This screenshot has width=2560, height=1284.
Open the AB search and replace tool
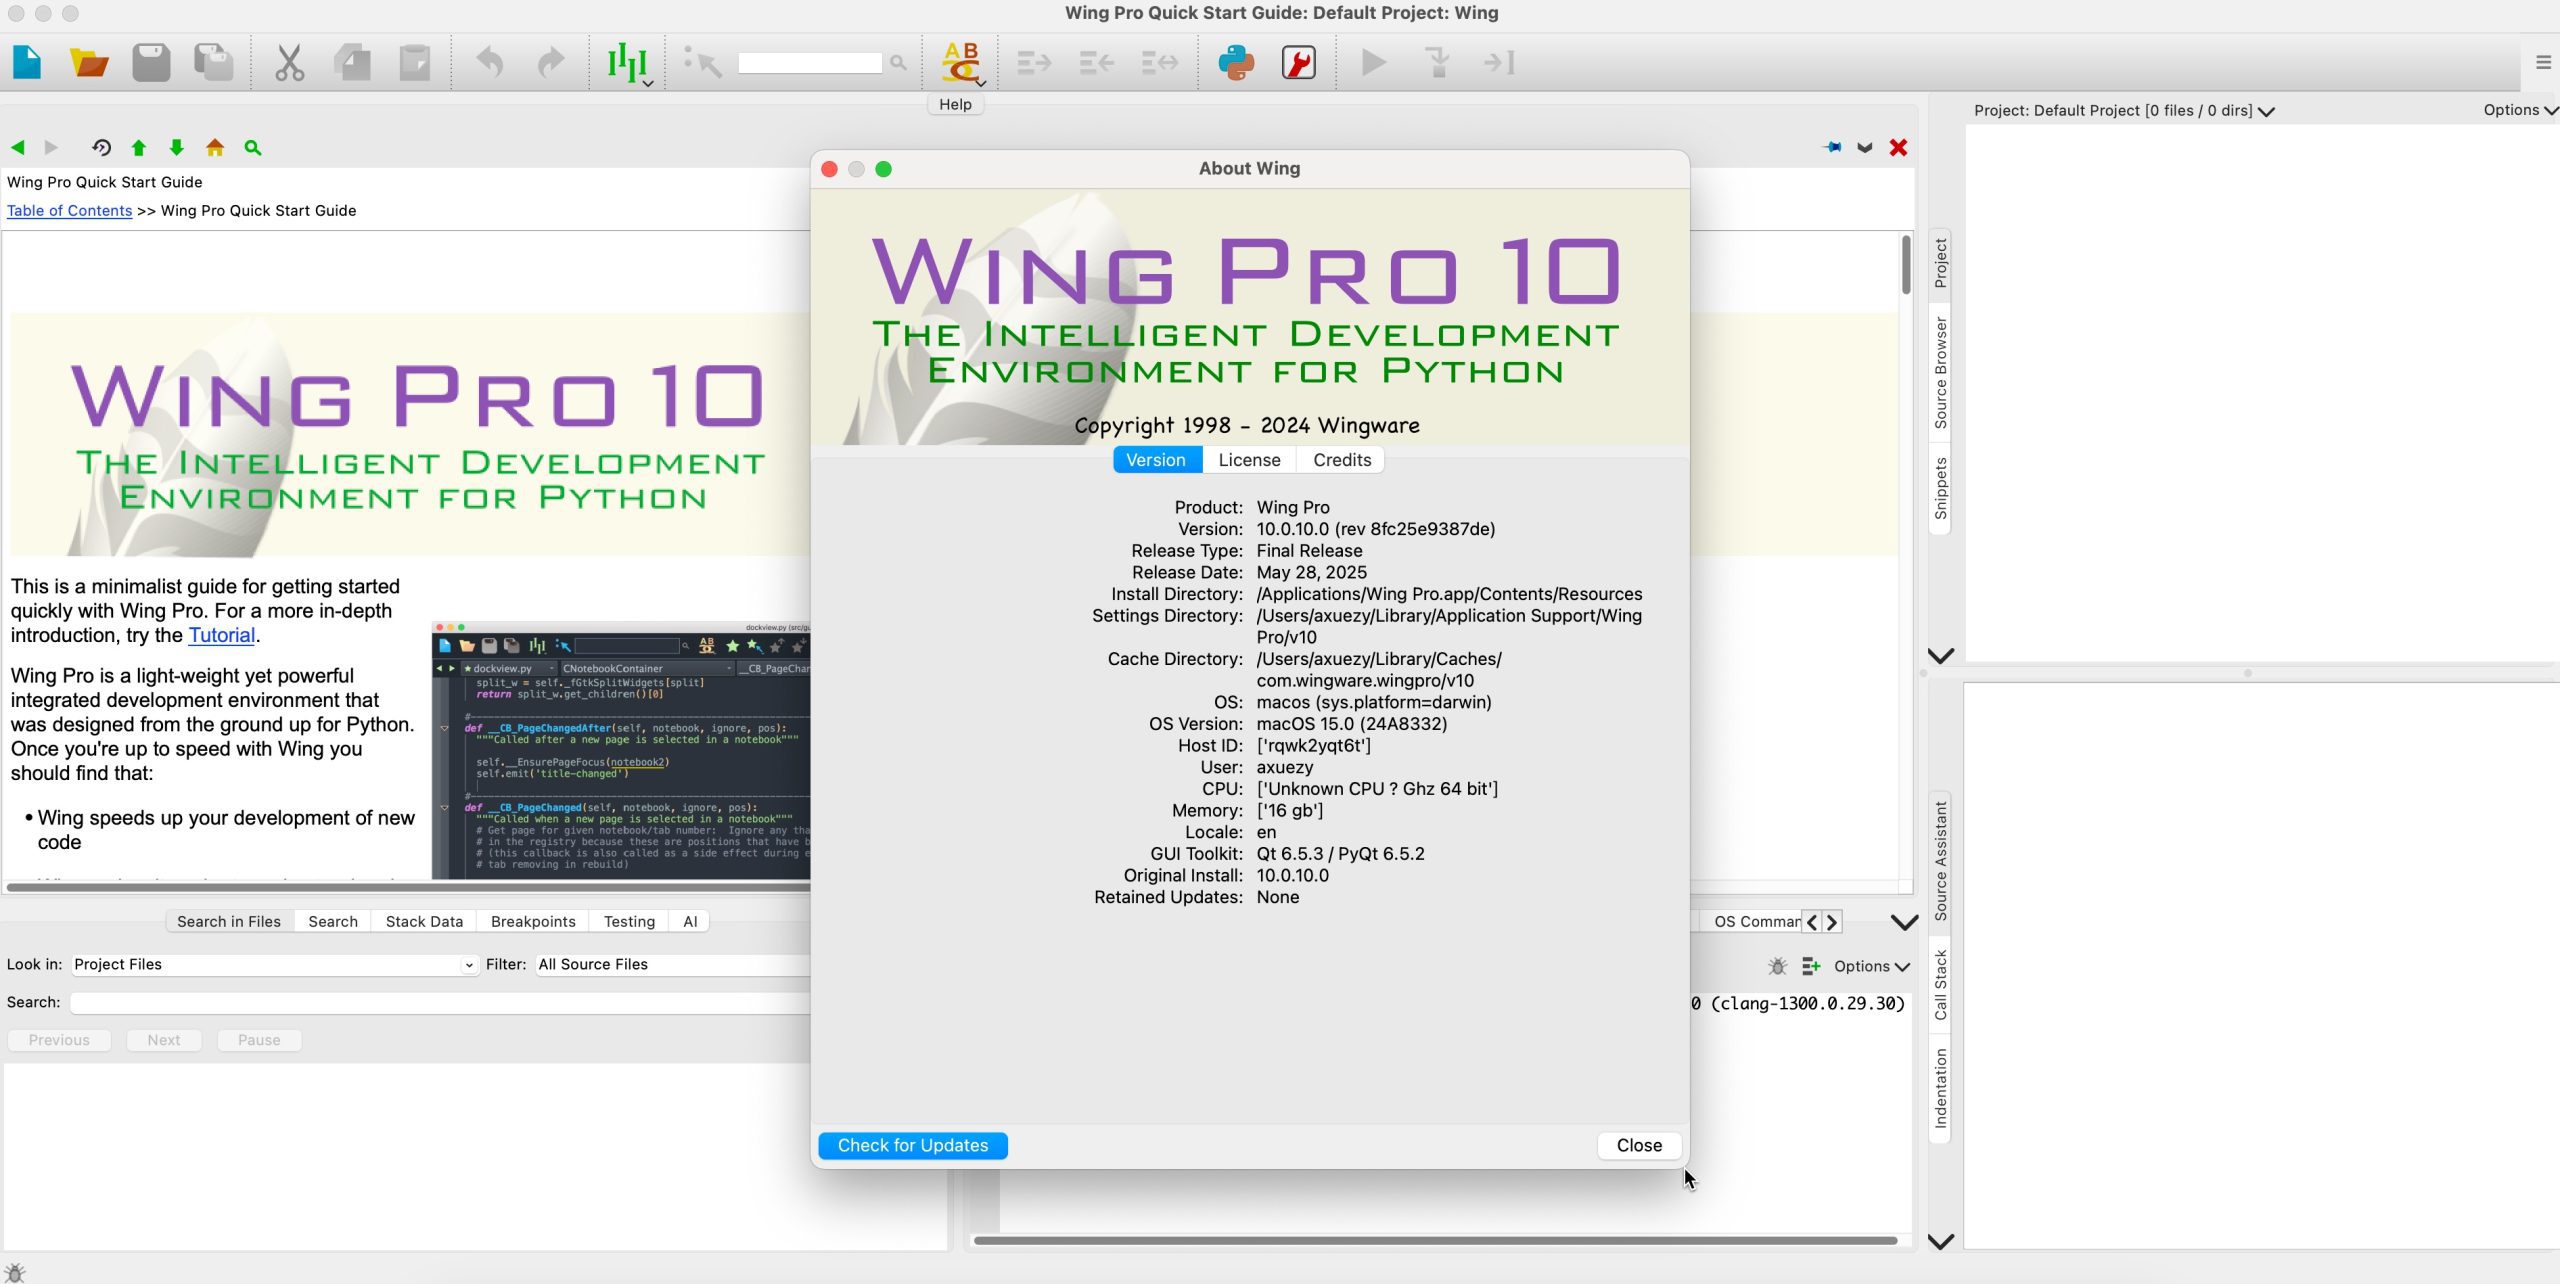click(960, 63)
